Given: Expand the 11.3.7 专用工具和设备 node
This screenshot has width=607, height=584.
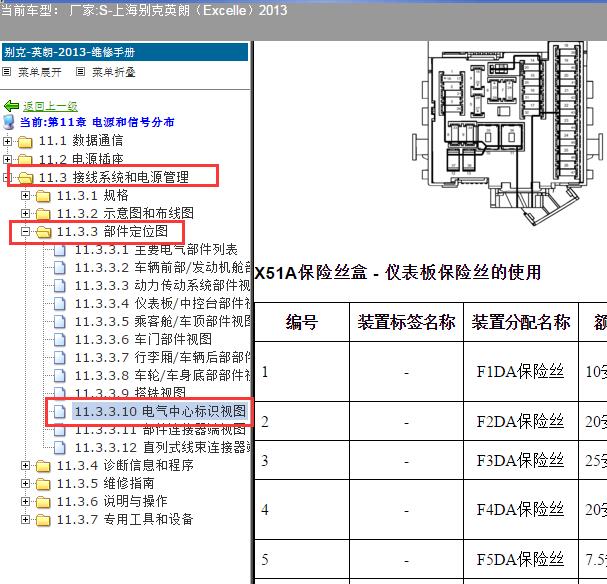Looking at the screenshot, I should click(25, 519).
